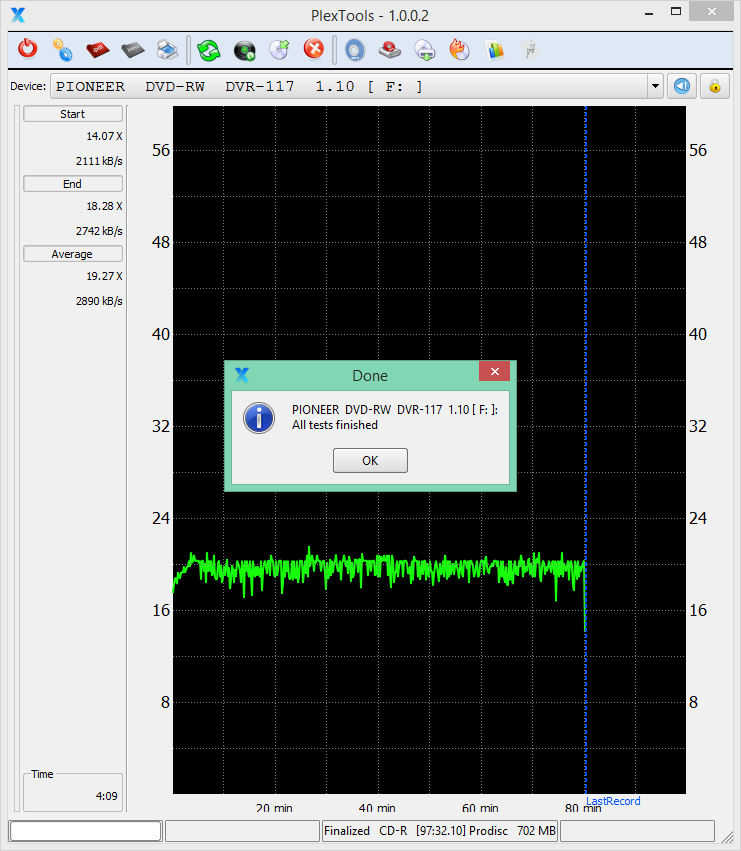Refresh drives using green arrows icon

pos(208,50)
